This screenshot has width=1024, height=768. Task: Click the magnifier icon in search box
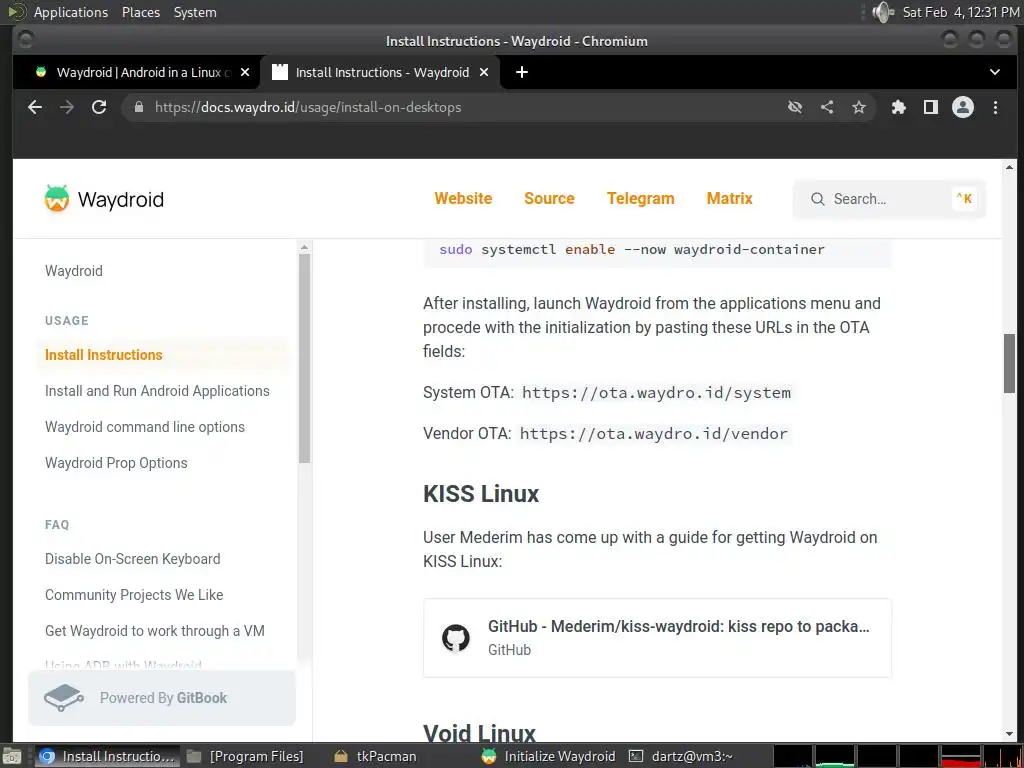818,199
